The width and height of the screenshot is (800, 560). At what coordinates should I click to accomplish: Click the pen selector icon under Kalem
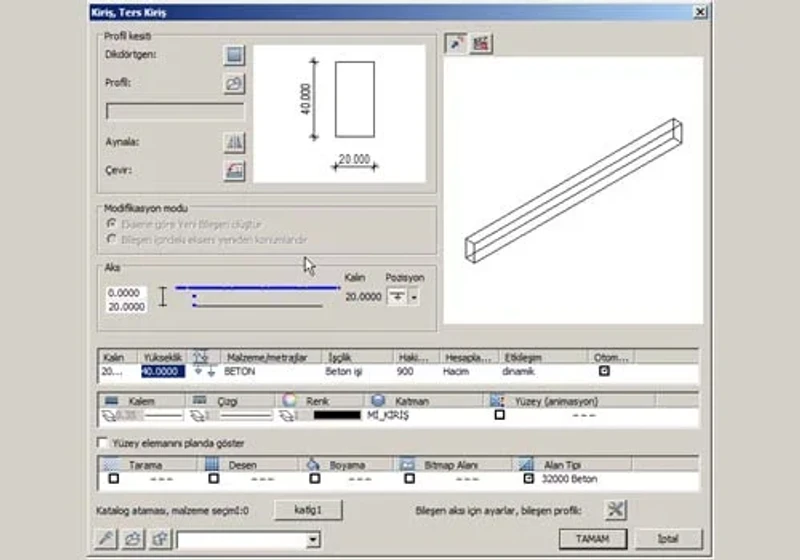109,416
